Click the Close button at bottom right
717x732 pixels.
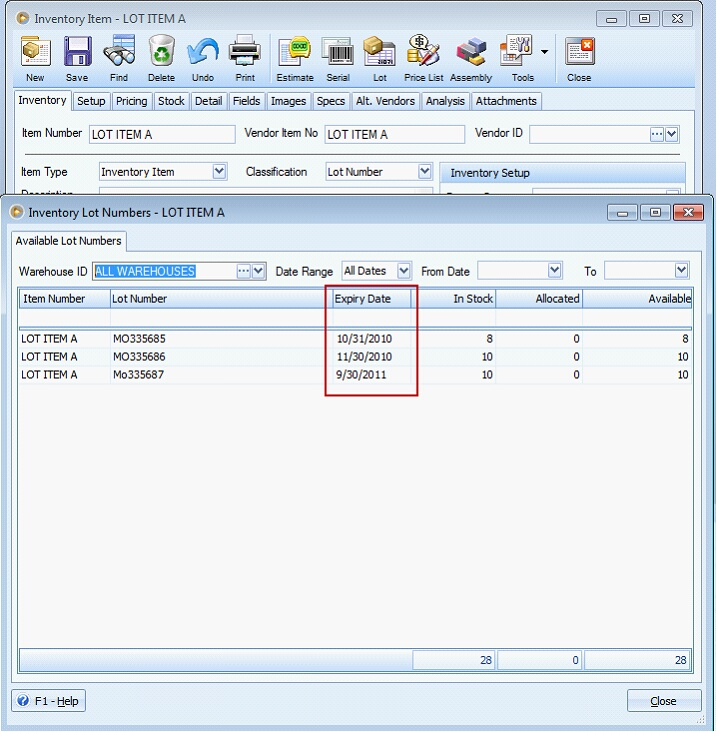pyautogui.click(x=663, y=701)
